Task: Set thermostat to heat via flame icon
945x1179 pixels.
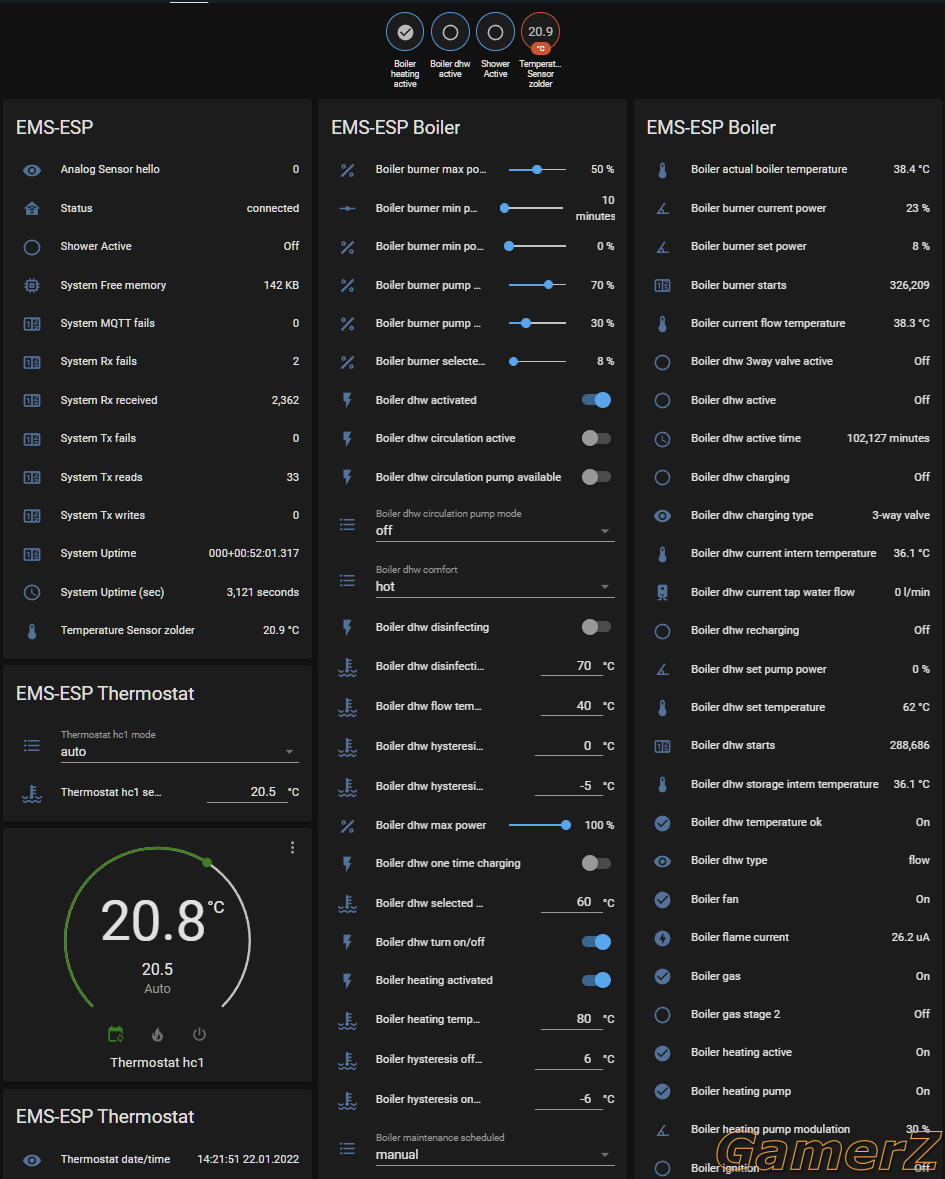Action: (x=157, y=1035)
